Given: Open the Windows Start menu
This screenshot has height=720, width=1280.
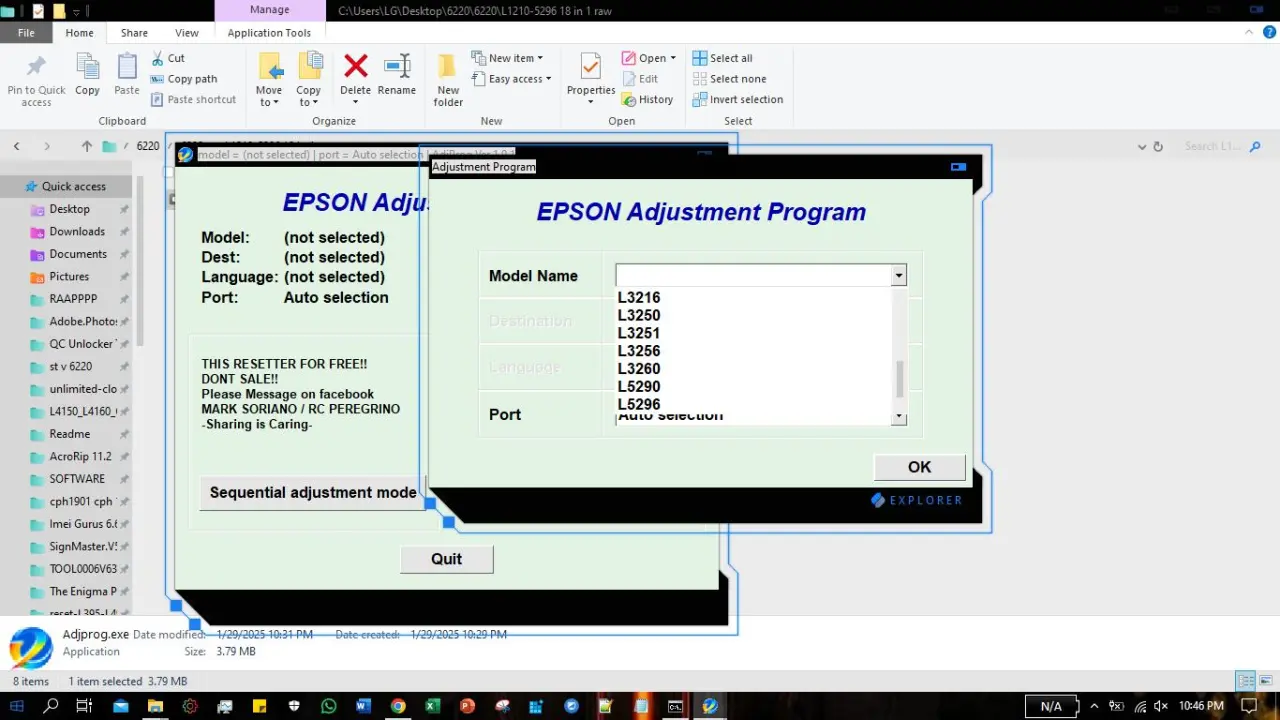Looking at the screenshot, I should pos(17,706).
